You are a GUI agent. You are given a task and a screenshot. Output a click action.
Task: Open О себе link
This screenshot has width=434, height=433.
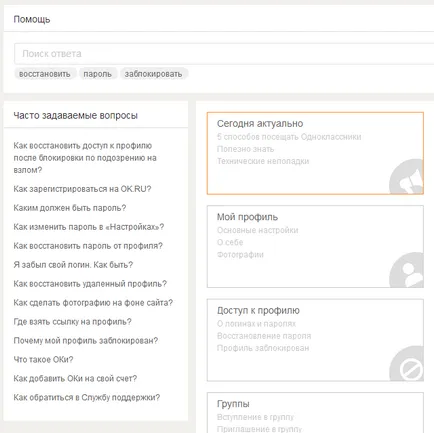click(230, 243)
